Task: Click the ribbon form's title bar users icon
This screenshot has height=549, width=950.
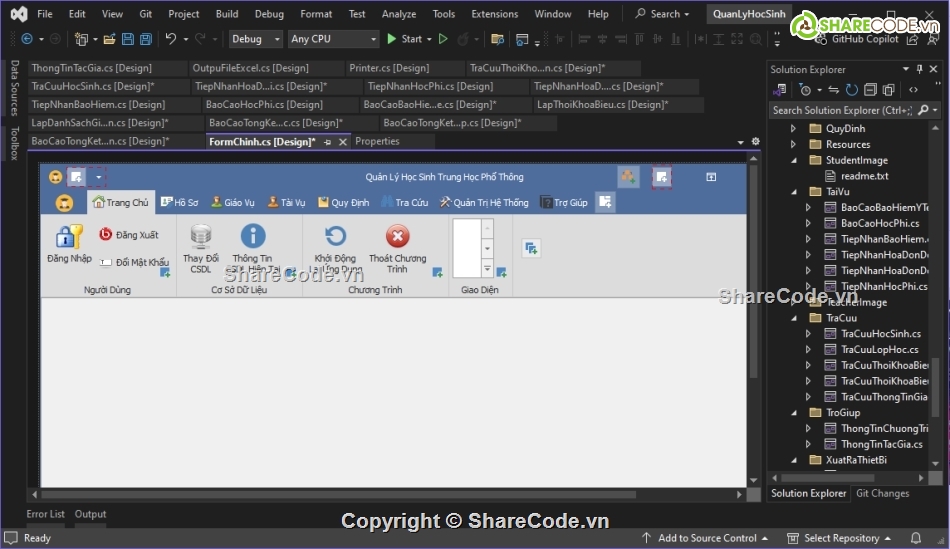Action: pyautogui.click(x=628, y=177)
